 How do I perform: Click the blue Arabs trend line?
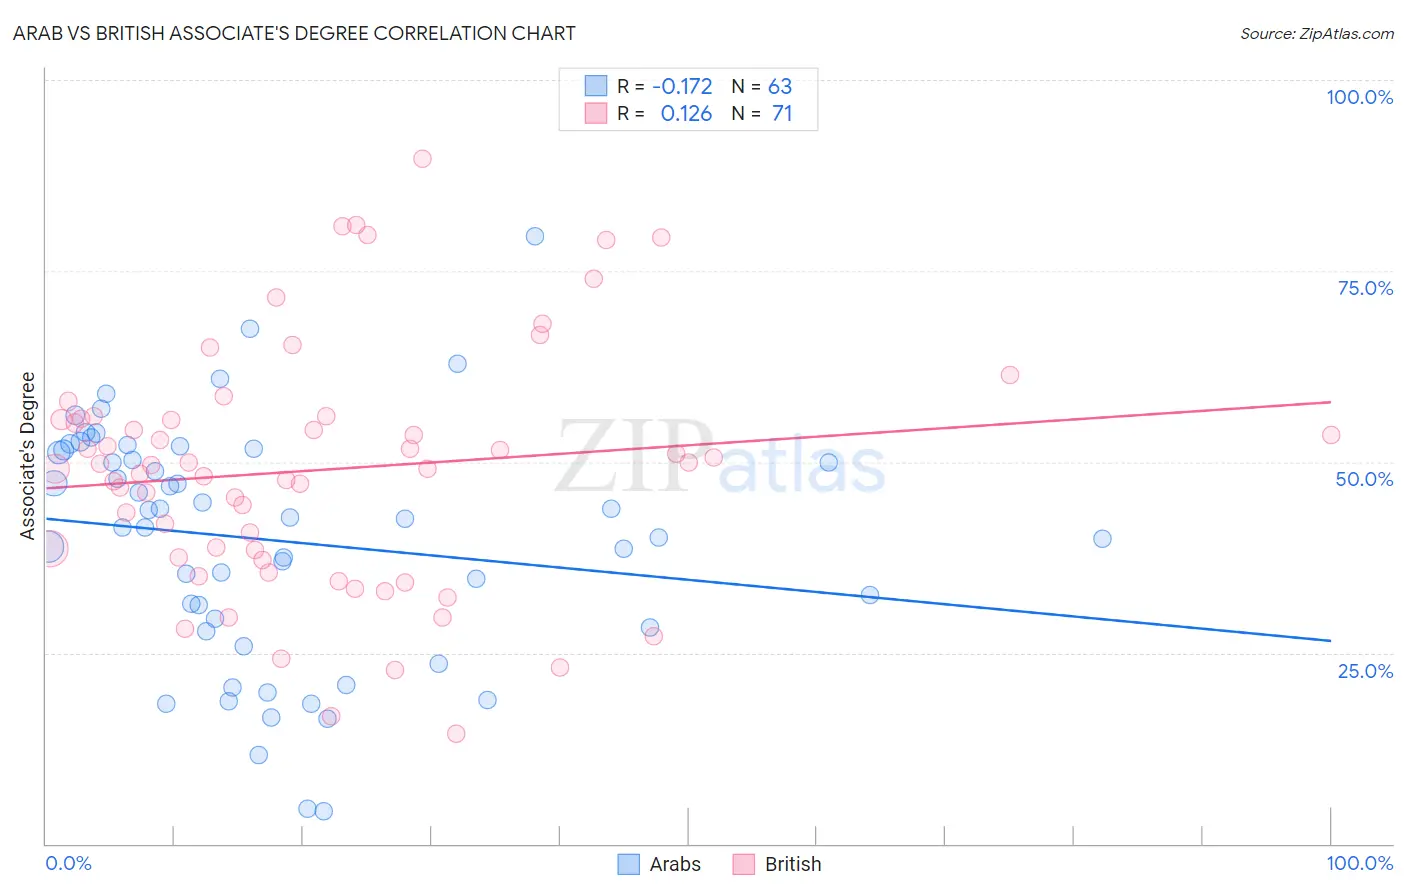click(688, 579)
